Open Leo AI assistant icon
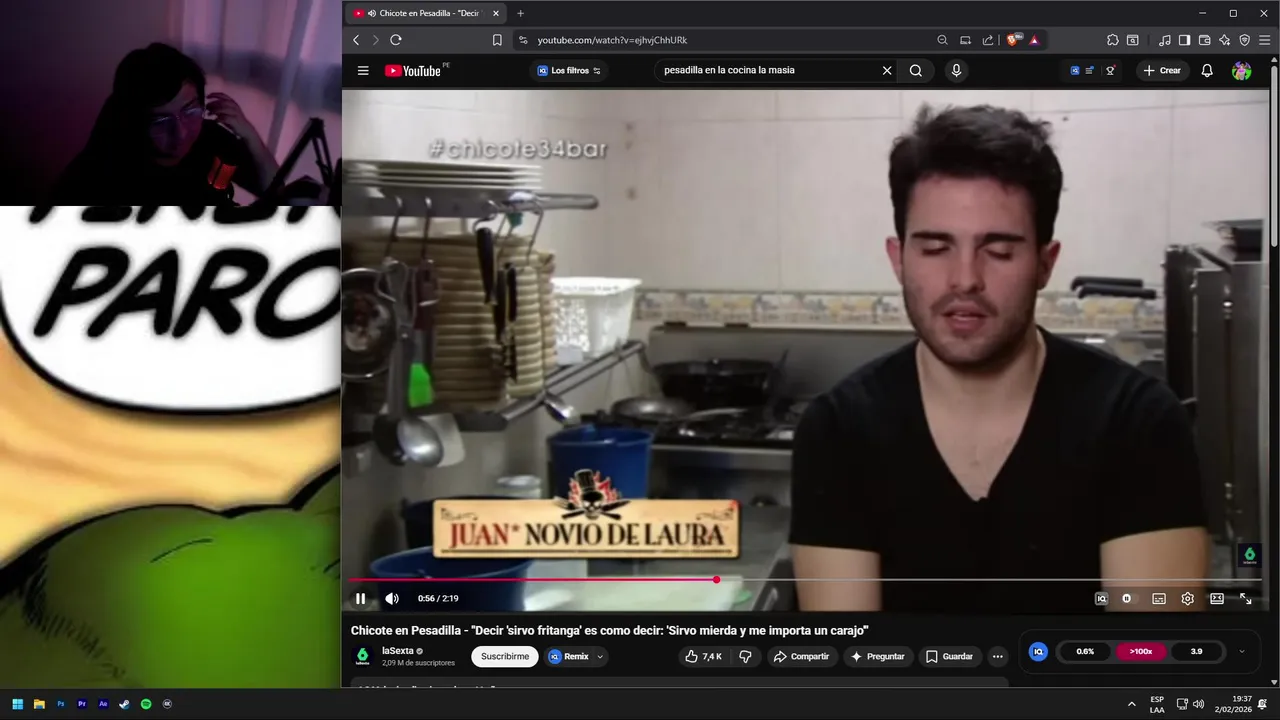 [x=1225, y=40]
